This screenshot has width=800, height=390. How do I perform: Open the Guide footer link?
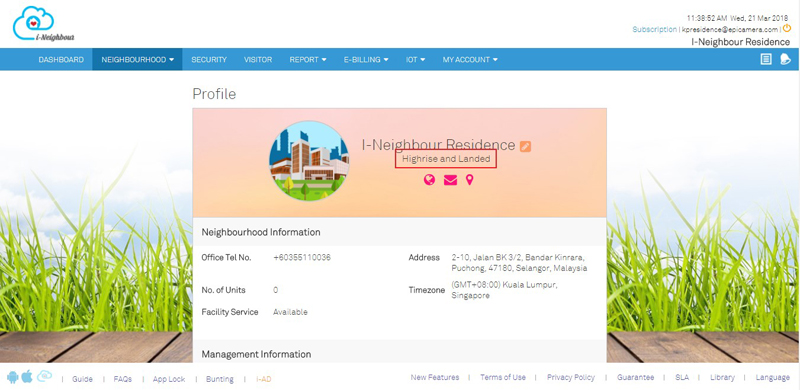(82, 379)
